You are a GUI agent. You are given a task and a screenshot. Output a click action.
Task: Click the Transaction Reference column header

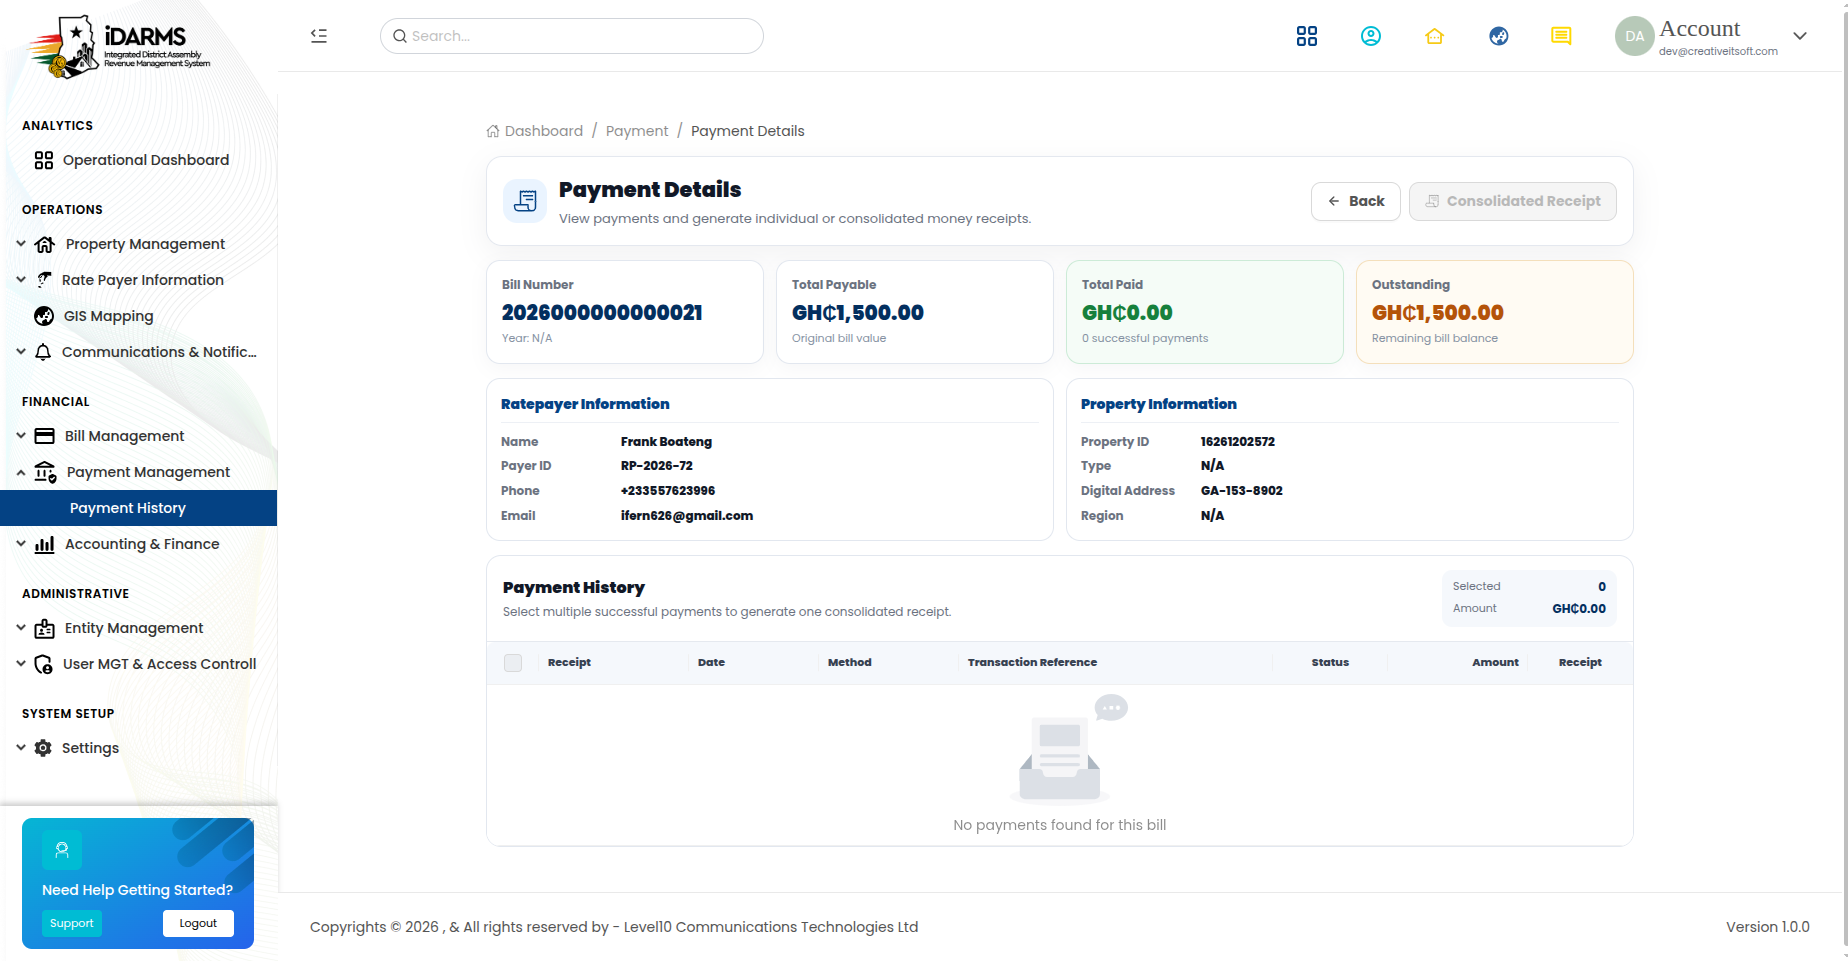1032,663
